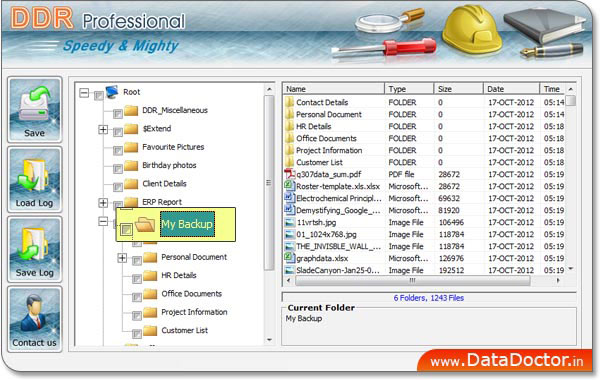The height and width of the screenshot is (380, 600).
Task: Click the file list scroll-right arrow
Action: coord(558,281)
